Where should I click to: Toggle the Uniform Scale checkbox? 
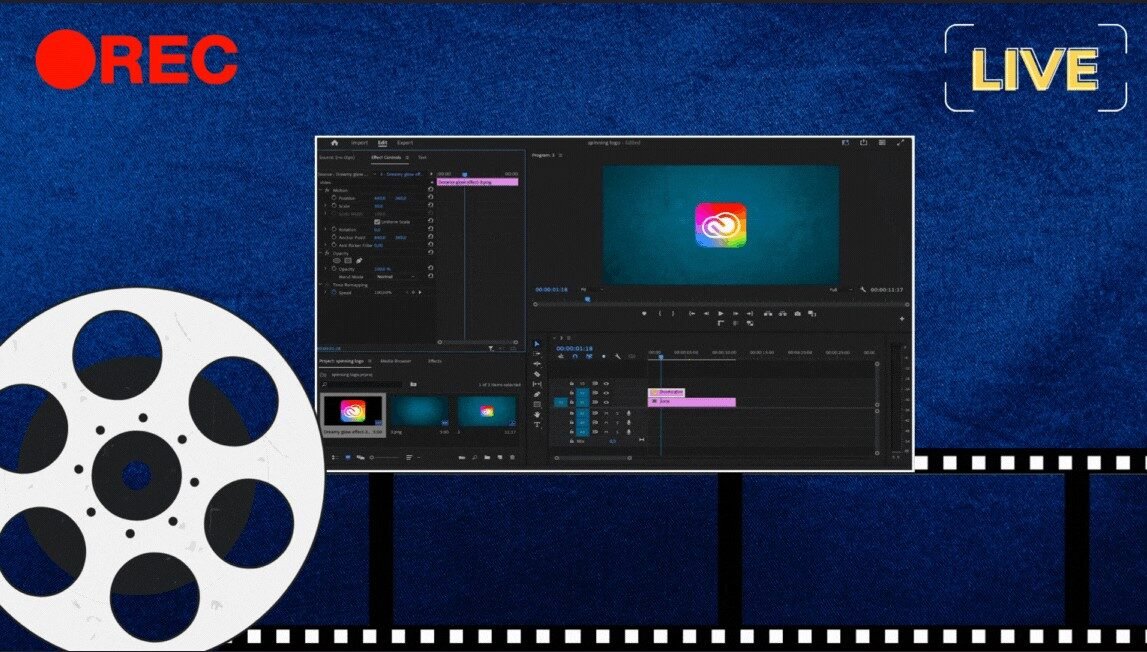pyautogui.click(x=377, y=222)
